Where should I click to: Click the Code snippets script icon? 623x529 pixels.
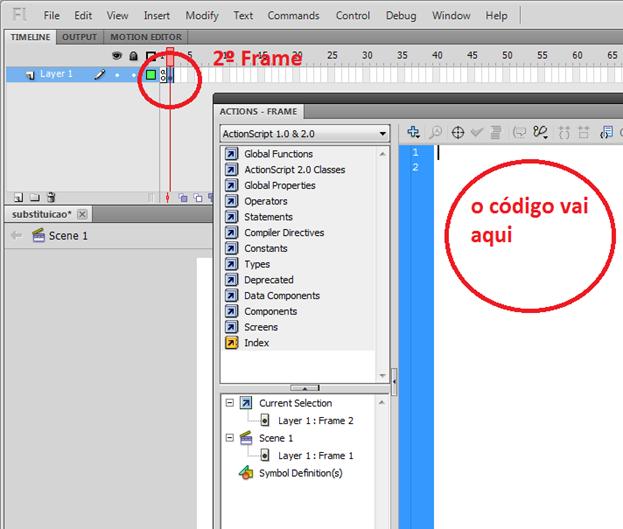click(606, 132)
